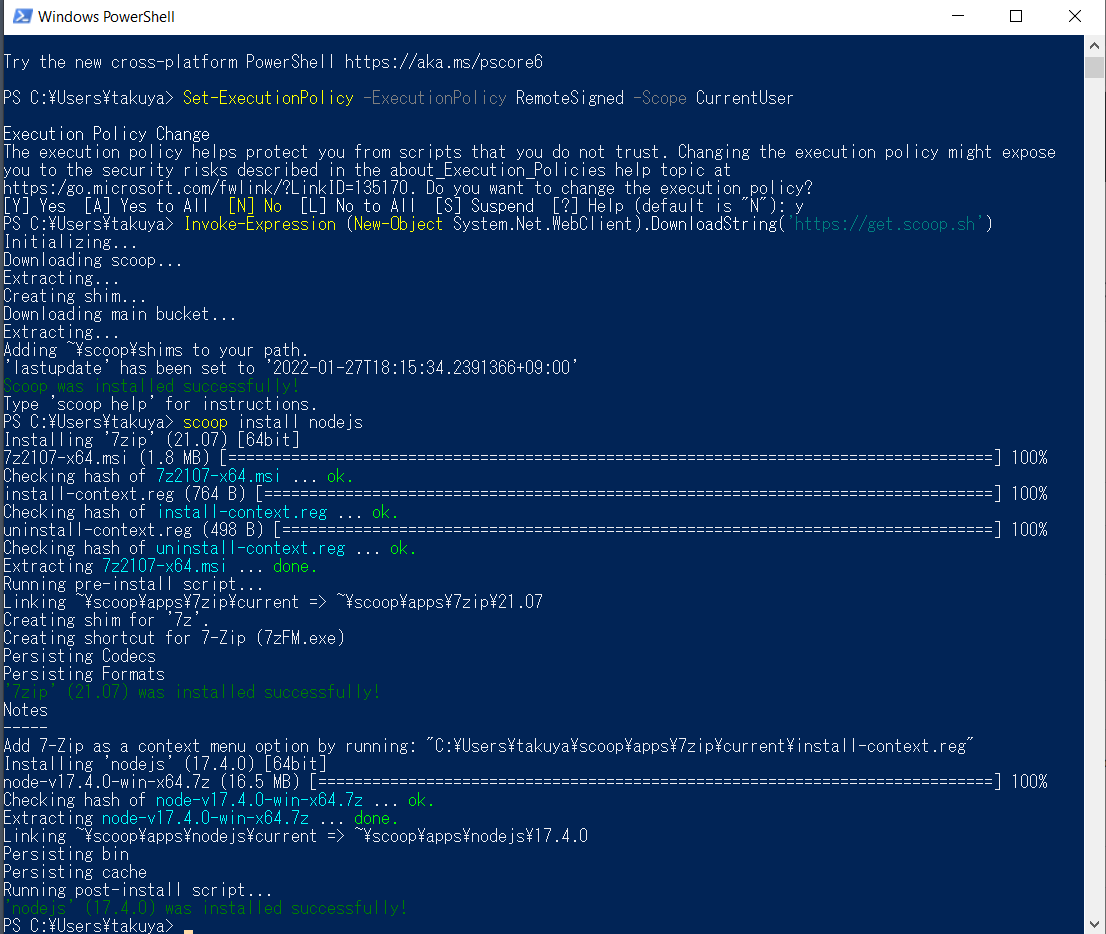Click the '[N] No' option text
Screen dimensions: 1106x934
click(x=255, y=206)
